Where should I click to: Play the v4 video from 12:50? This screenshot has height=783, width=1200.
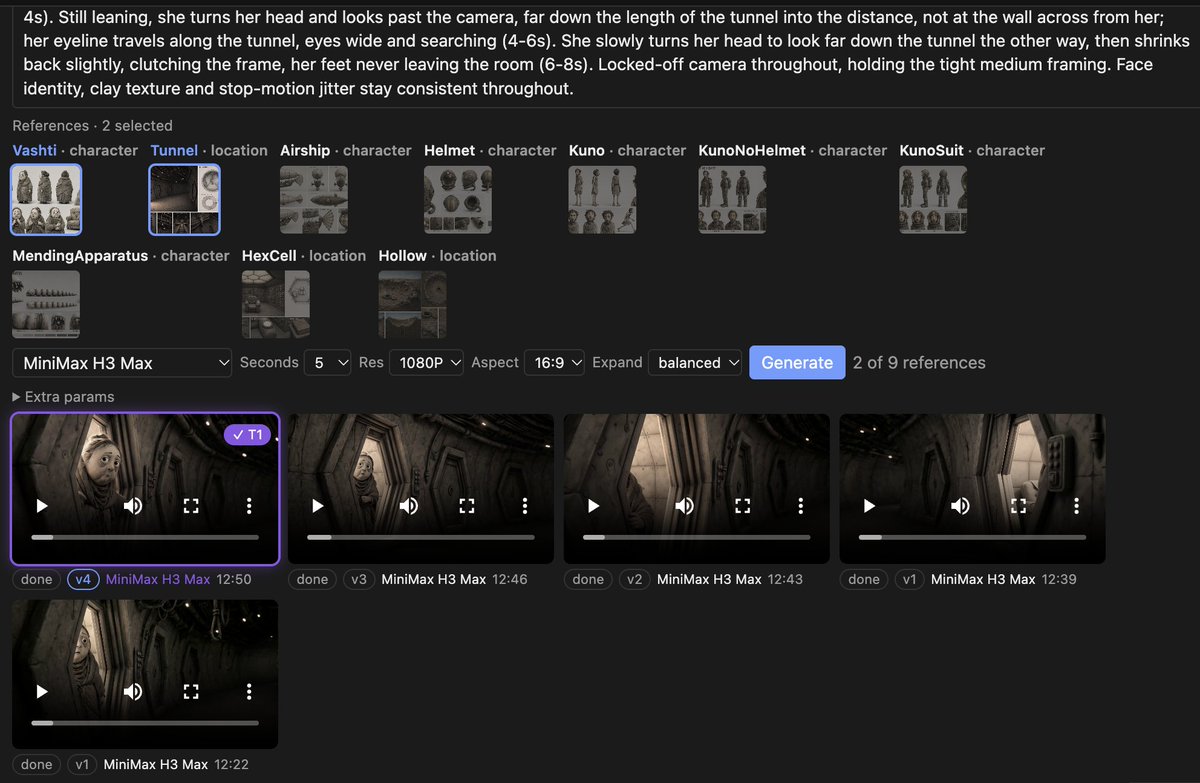point(41,506)
